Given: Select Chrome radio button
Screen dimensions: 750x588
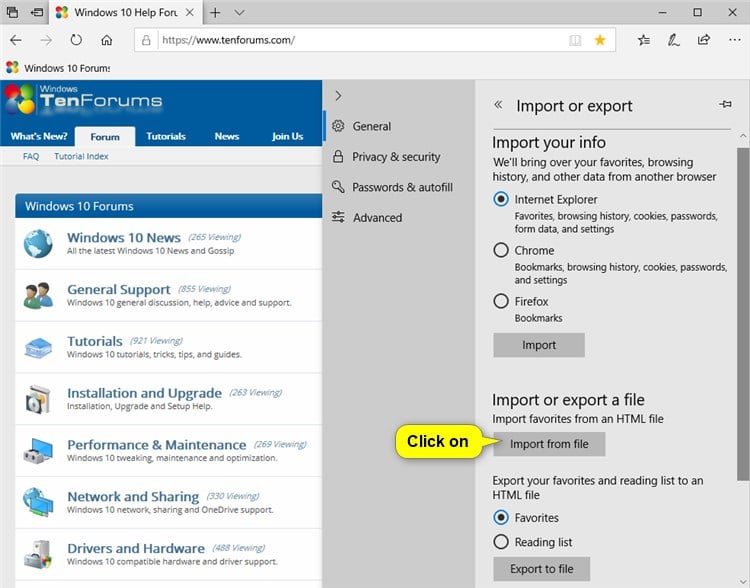Looking at the screenshot, I should coord(501,250).
